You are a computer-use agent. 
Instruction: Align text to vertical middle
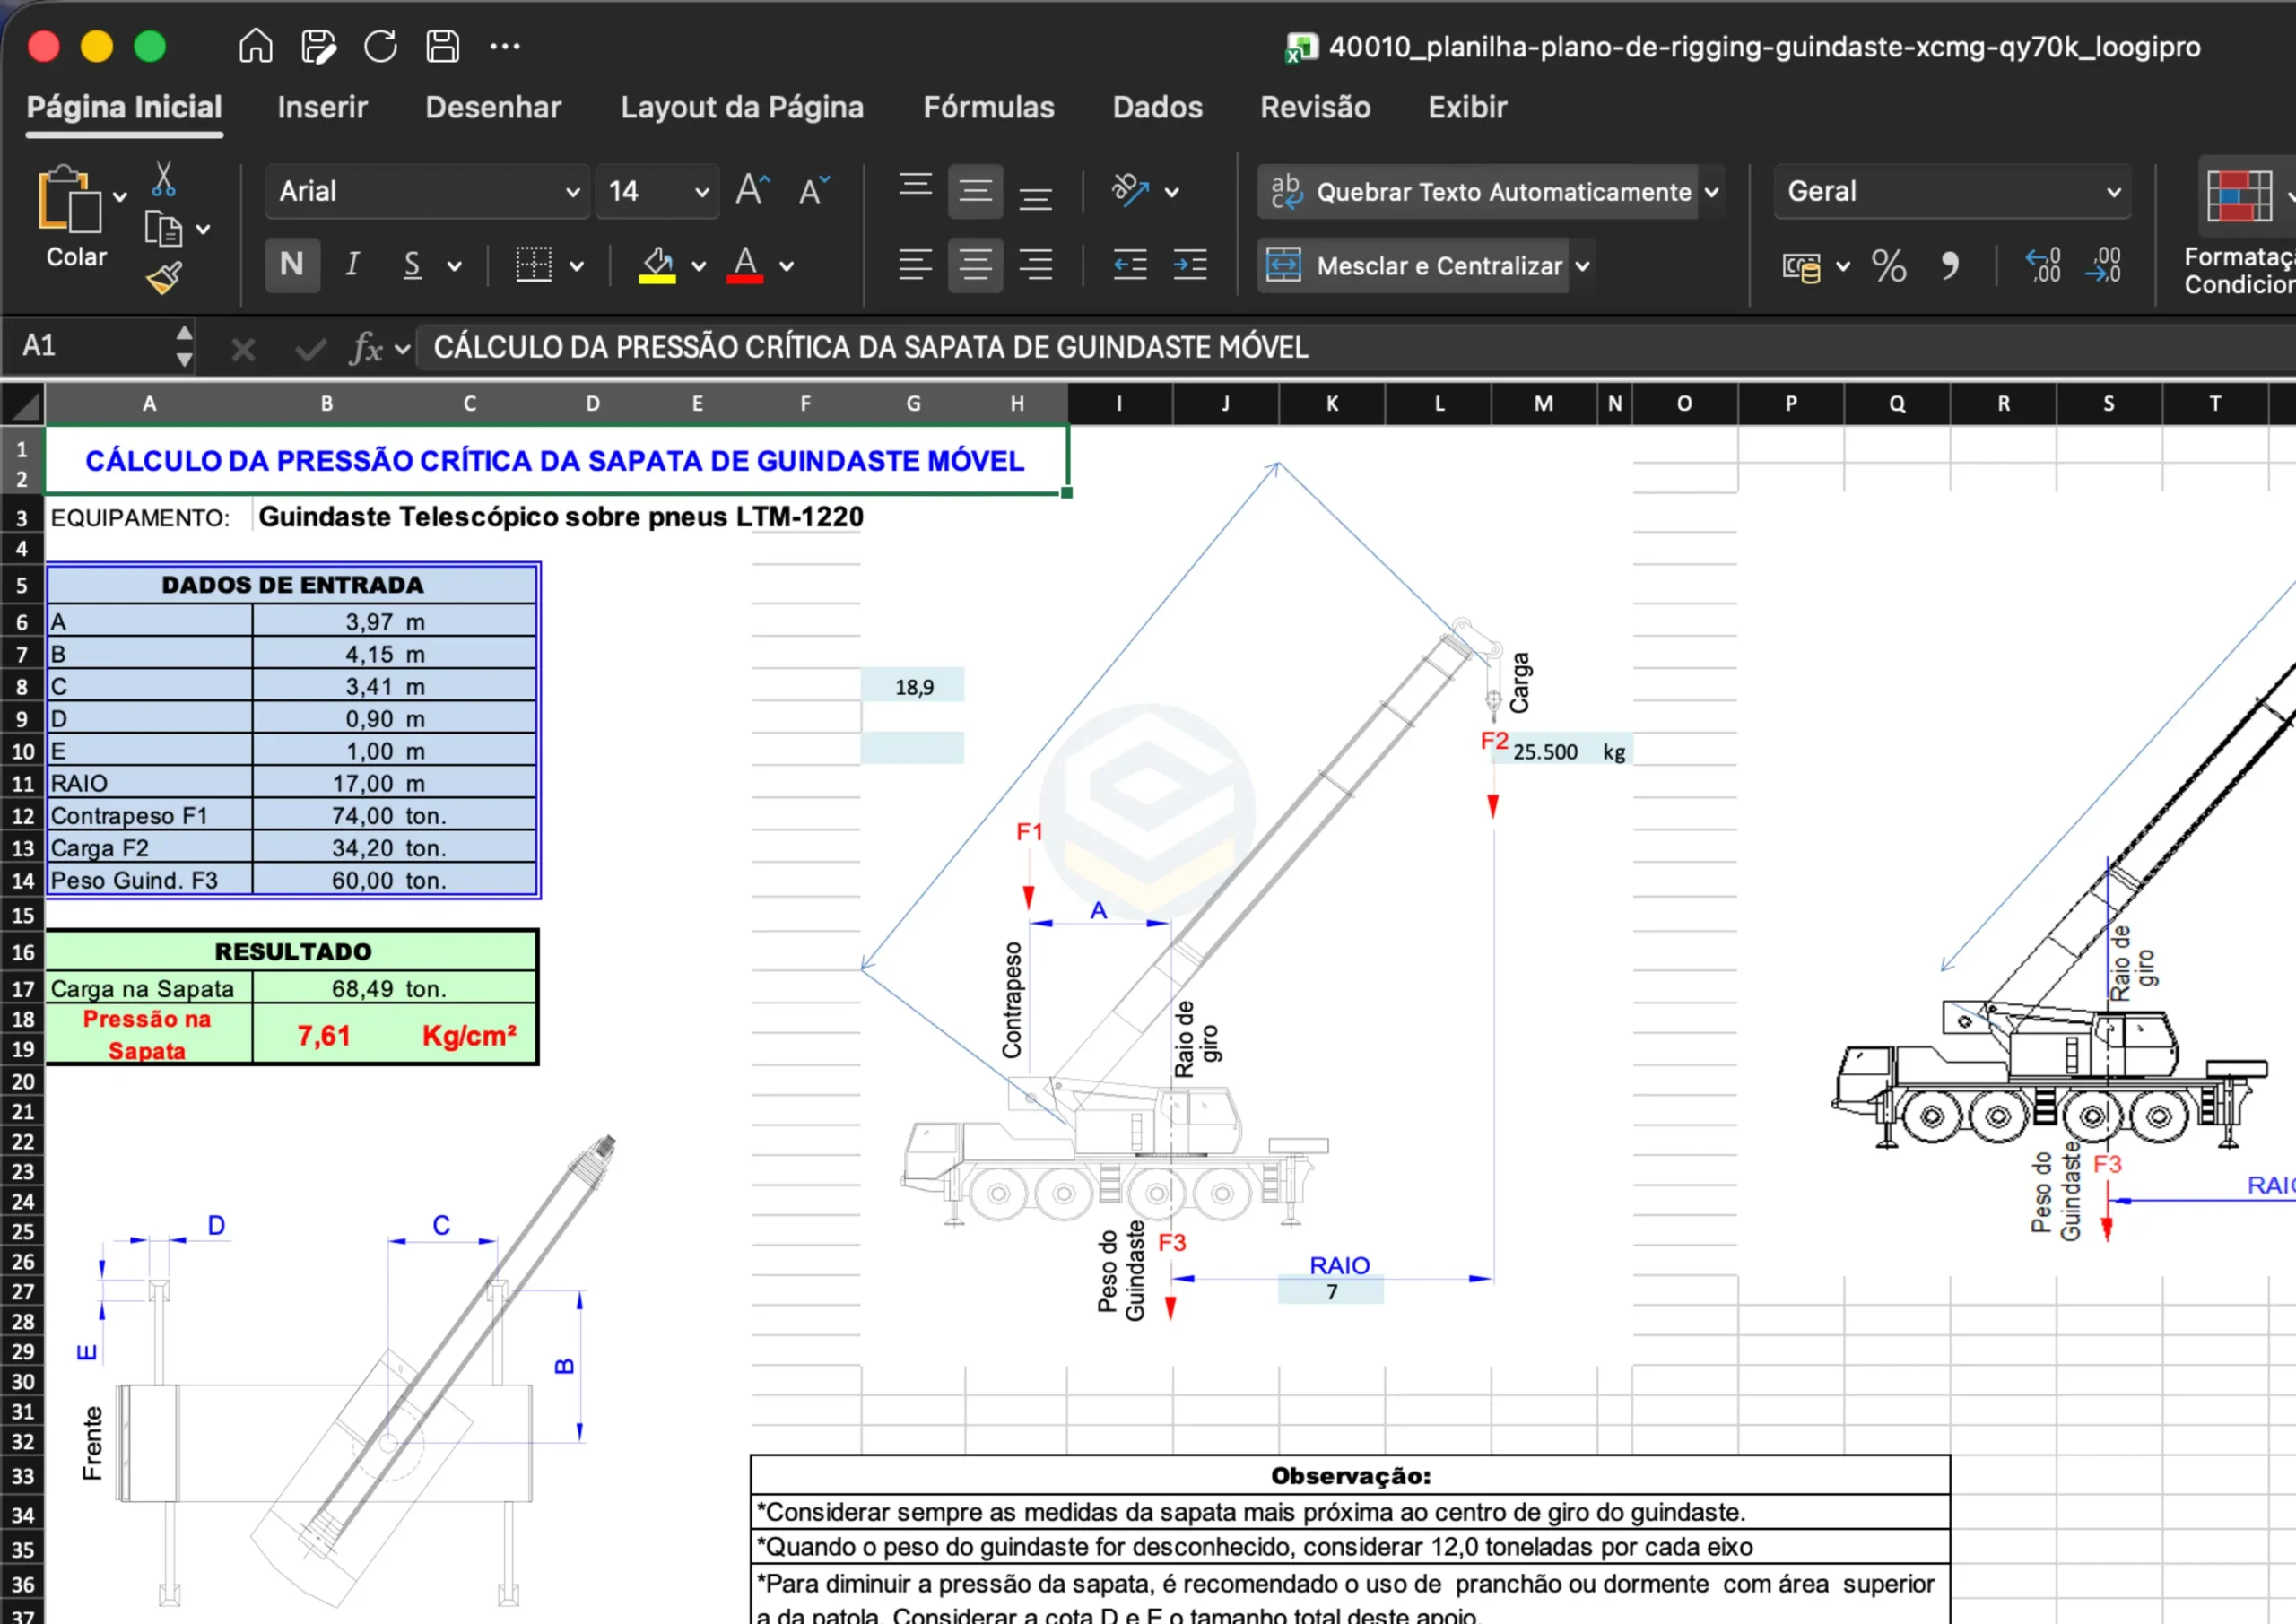click(975, 190)
